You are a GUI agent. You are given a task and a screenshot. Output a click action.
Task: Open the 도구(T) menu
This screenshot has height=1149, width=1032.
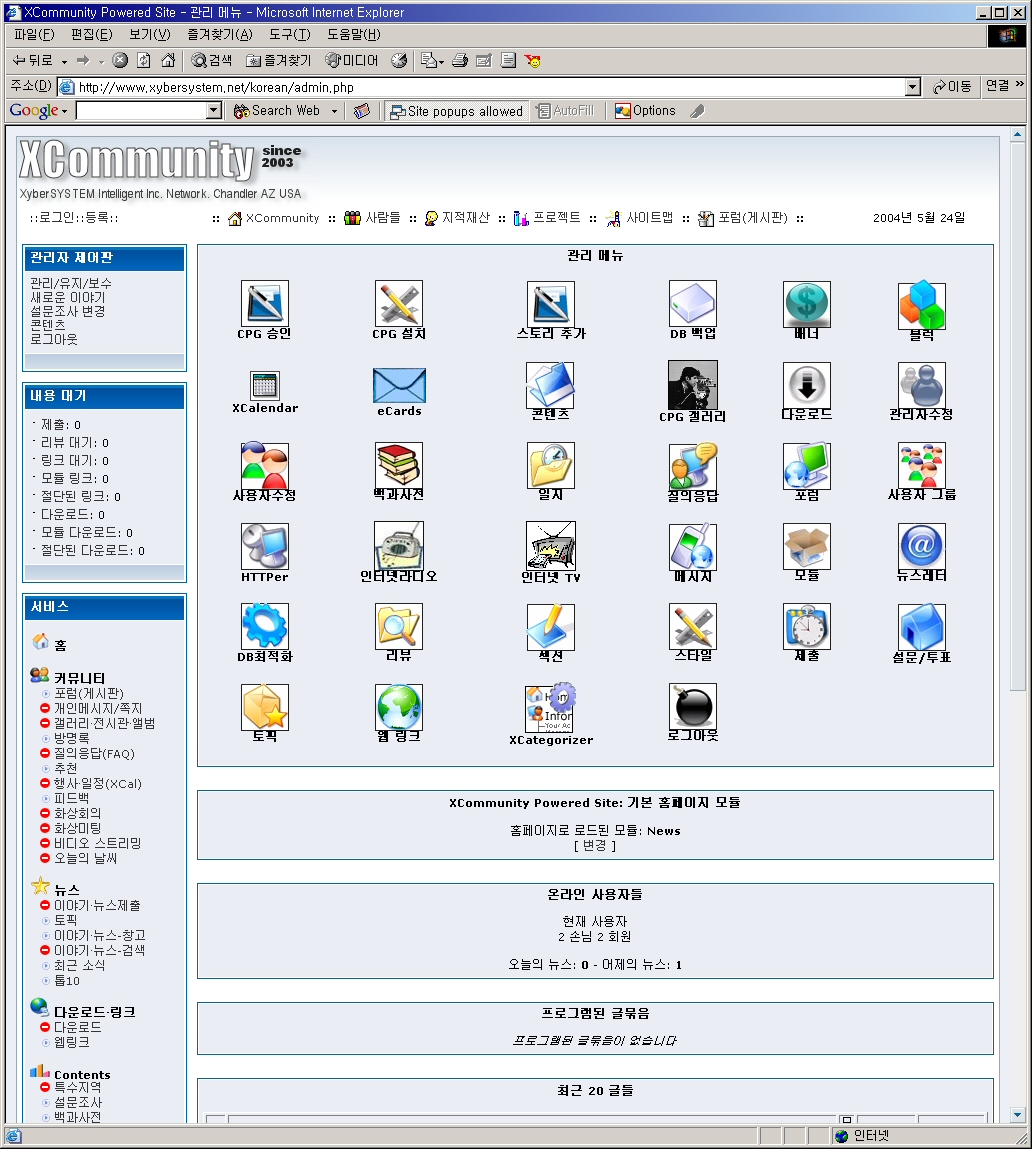point(289,35)
